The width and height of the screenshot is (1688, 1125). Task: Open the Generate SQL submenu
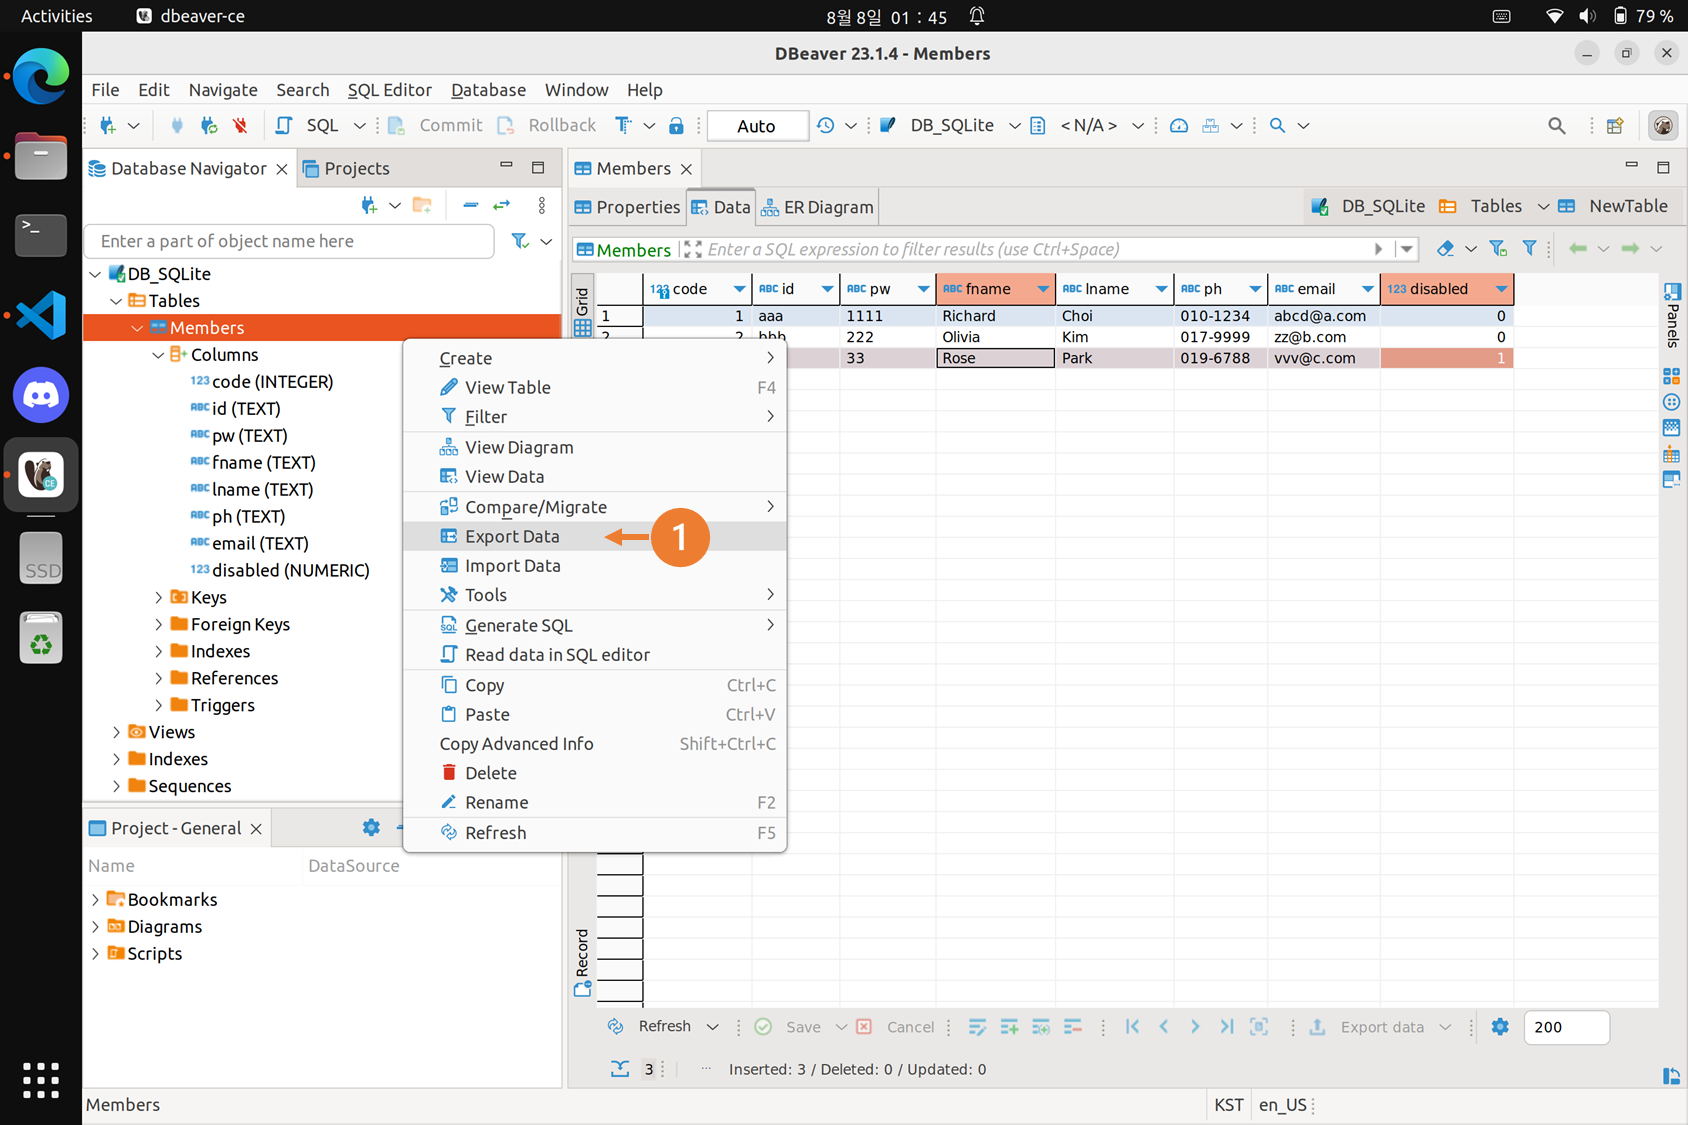[x=594, y=625]
